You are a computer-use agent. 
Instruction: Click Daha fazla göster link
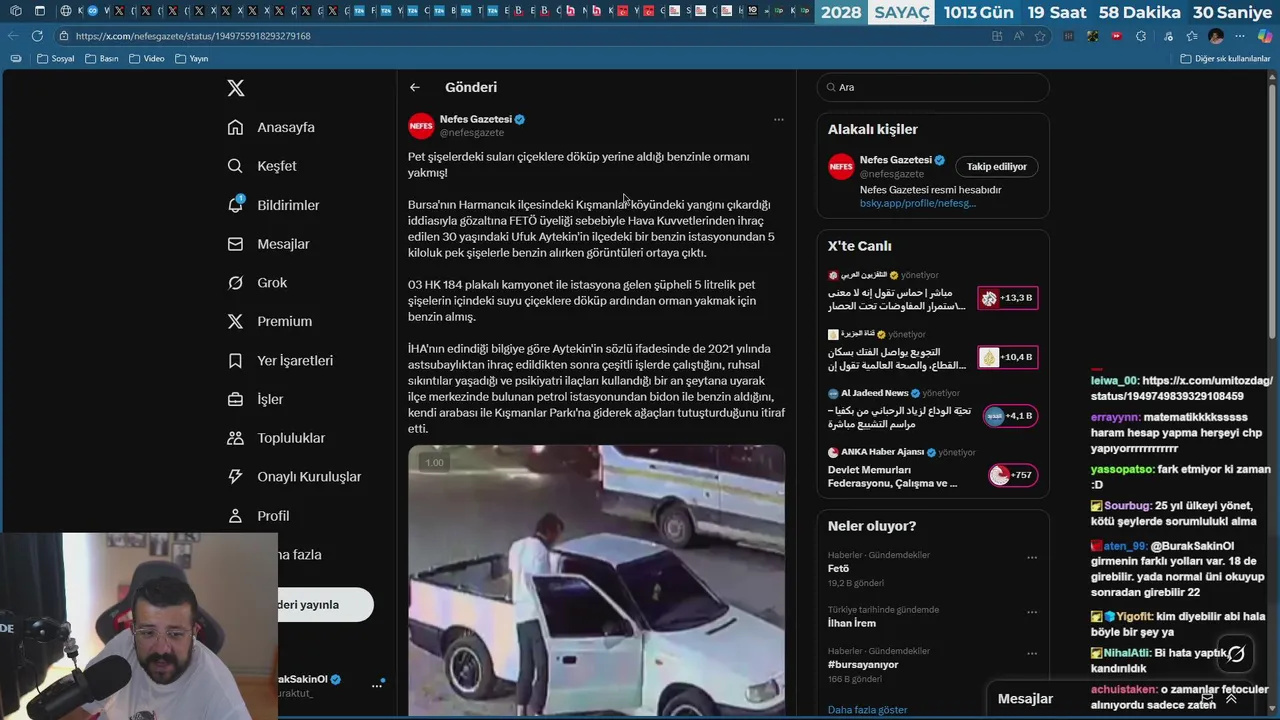867,710
